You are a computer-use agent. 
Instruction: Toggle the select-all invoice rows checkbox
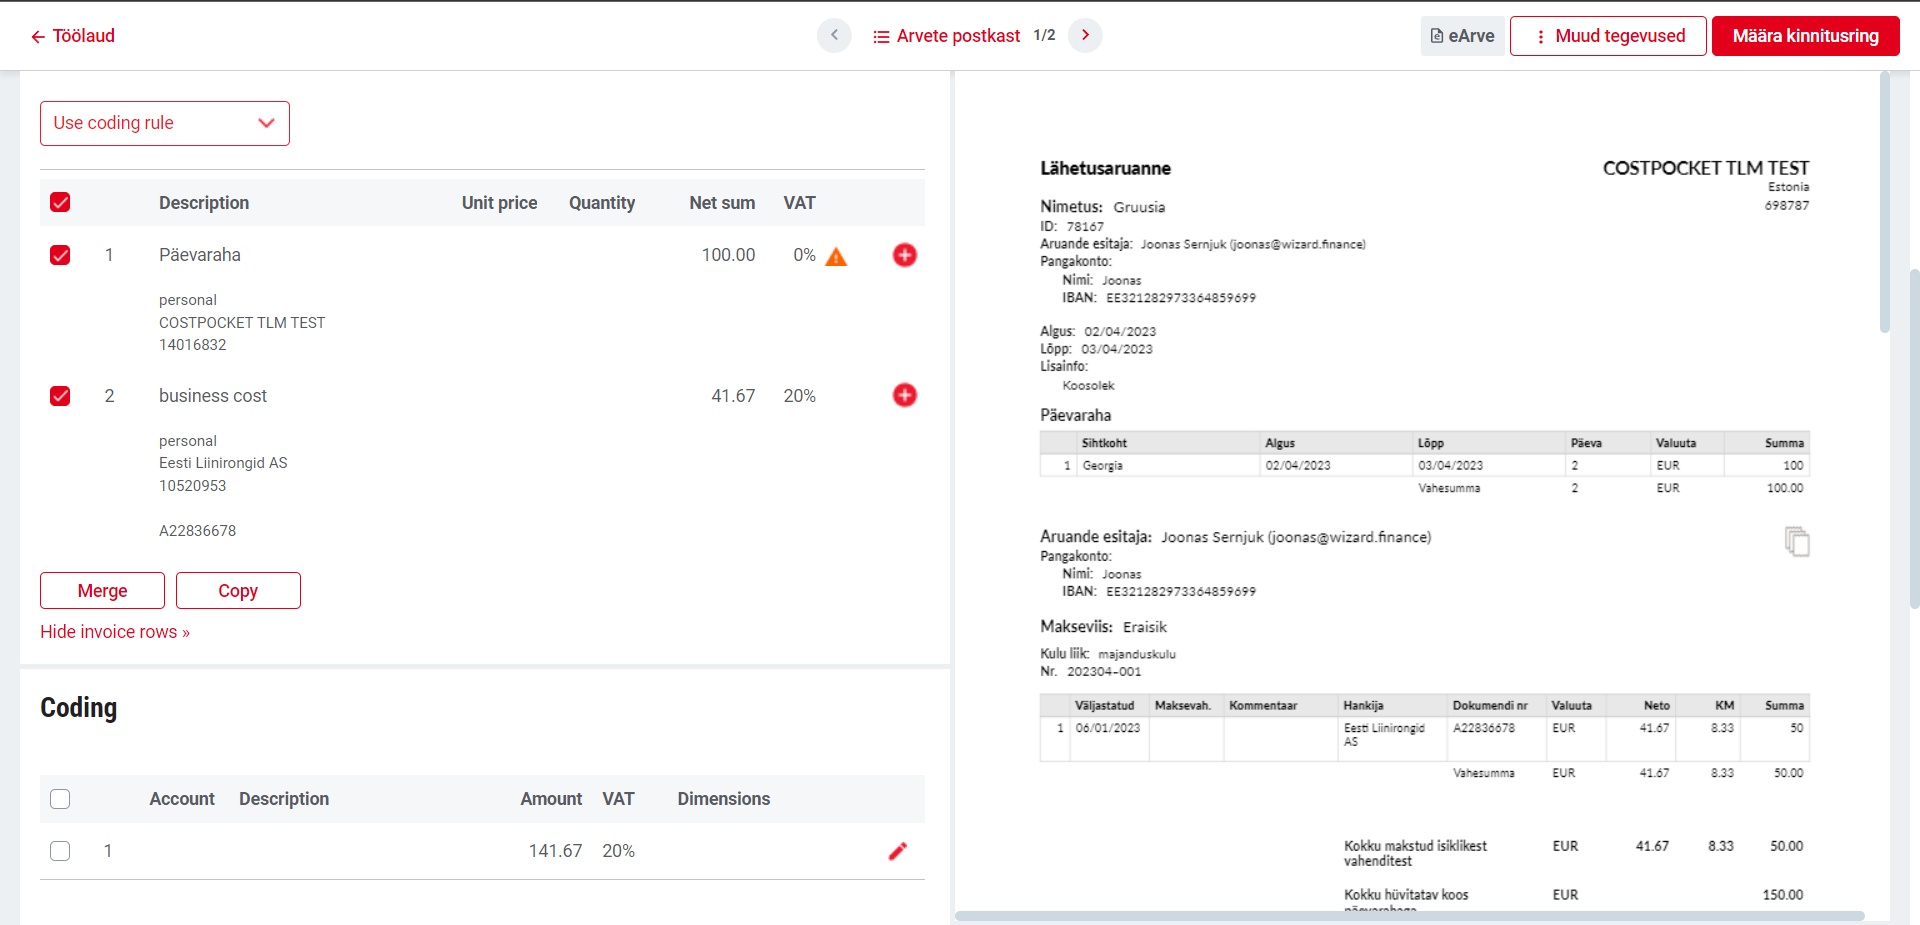click(x=60, y=202)
